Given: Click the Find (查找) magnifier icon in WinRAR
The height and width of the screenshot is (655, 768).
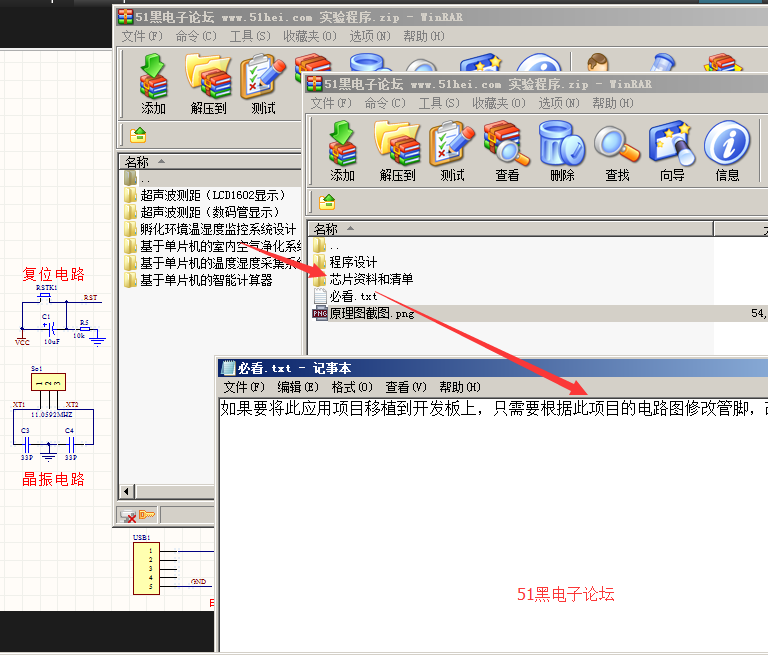Looking at the screenshot, I should coord(617,150).
